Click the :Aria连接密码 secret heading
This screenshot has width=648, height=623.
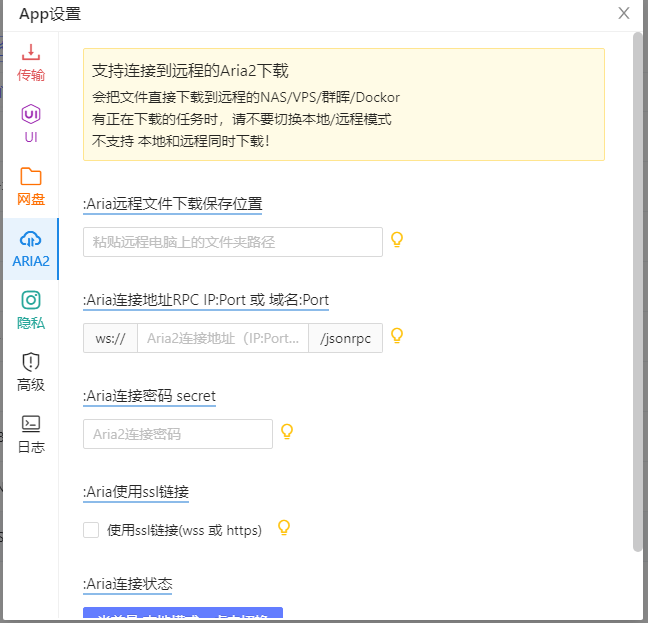[x=149, y=396]
